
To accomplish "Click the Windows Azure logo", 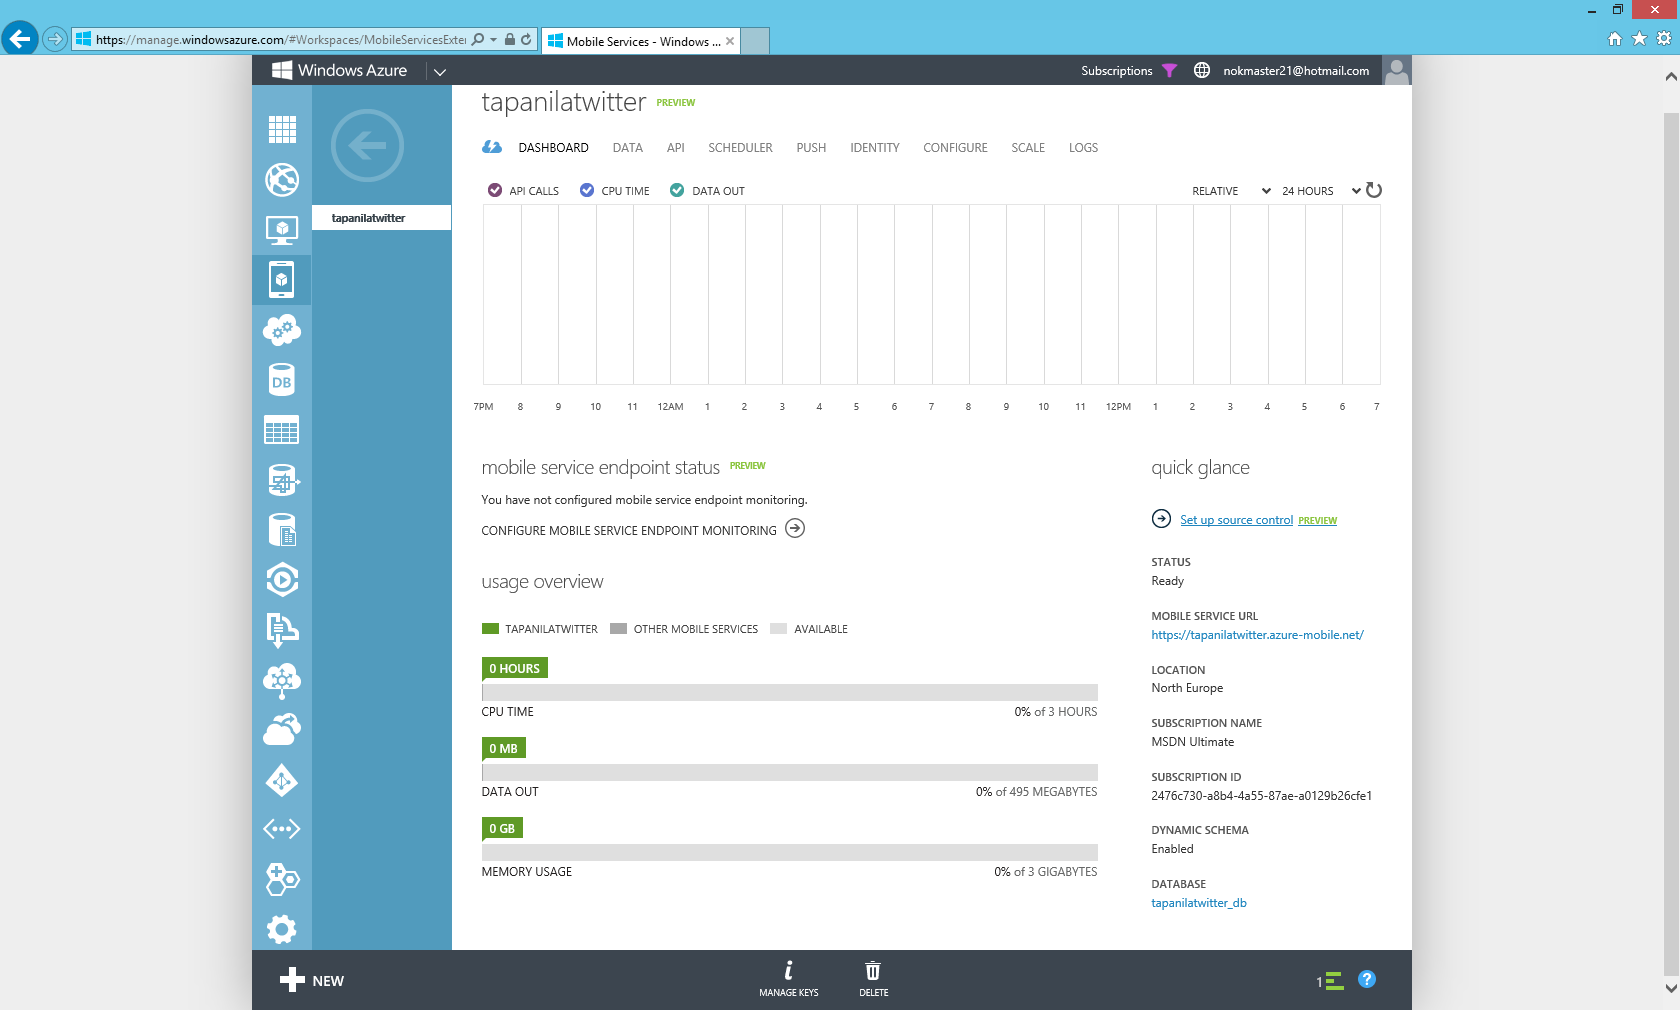I will point(340,70).
